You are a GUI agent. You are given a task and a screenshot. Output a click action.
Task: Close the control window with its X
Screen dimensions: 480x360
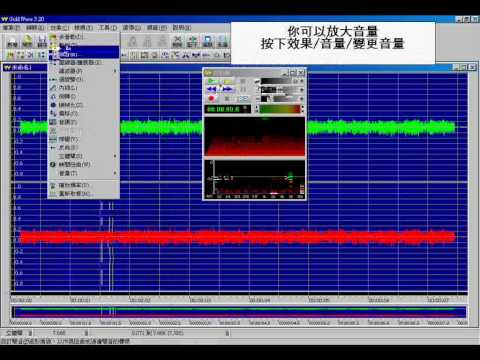tap(301, 72)
